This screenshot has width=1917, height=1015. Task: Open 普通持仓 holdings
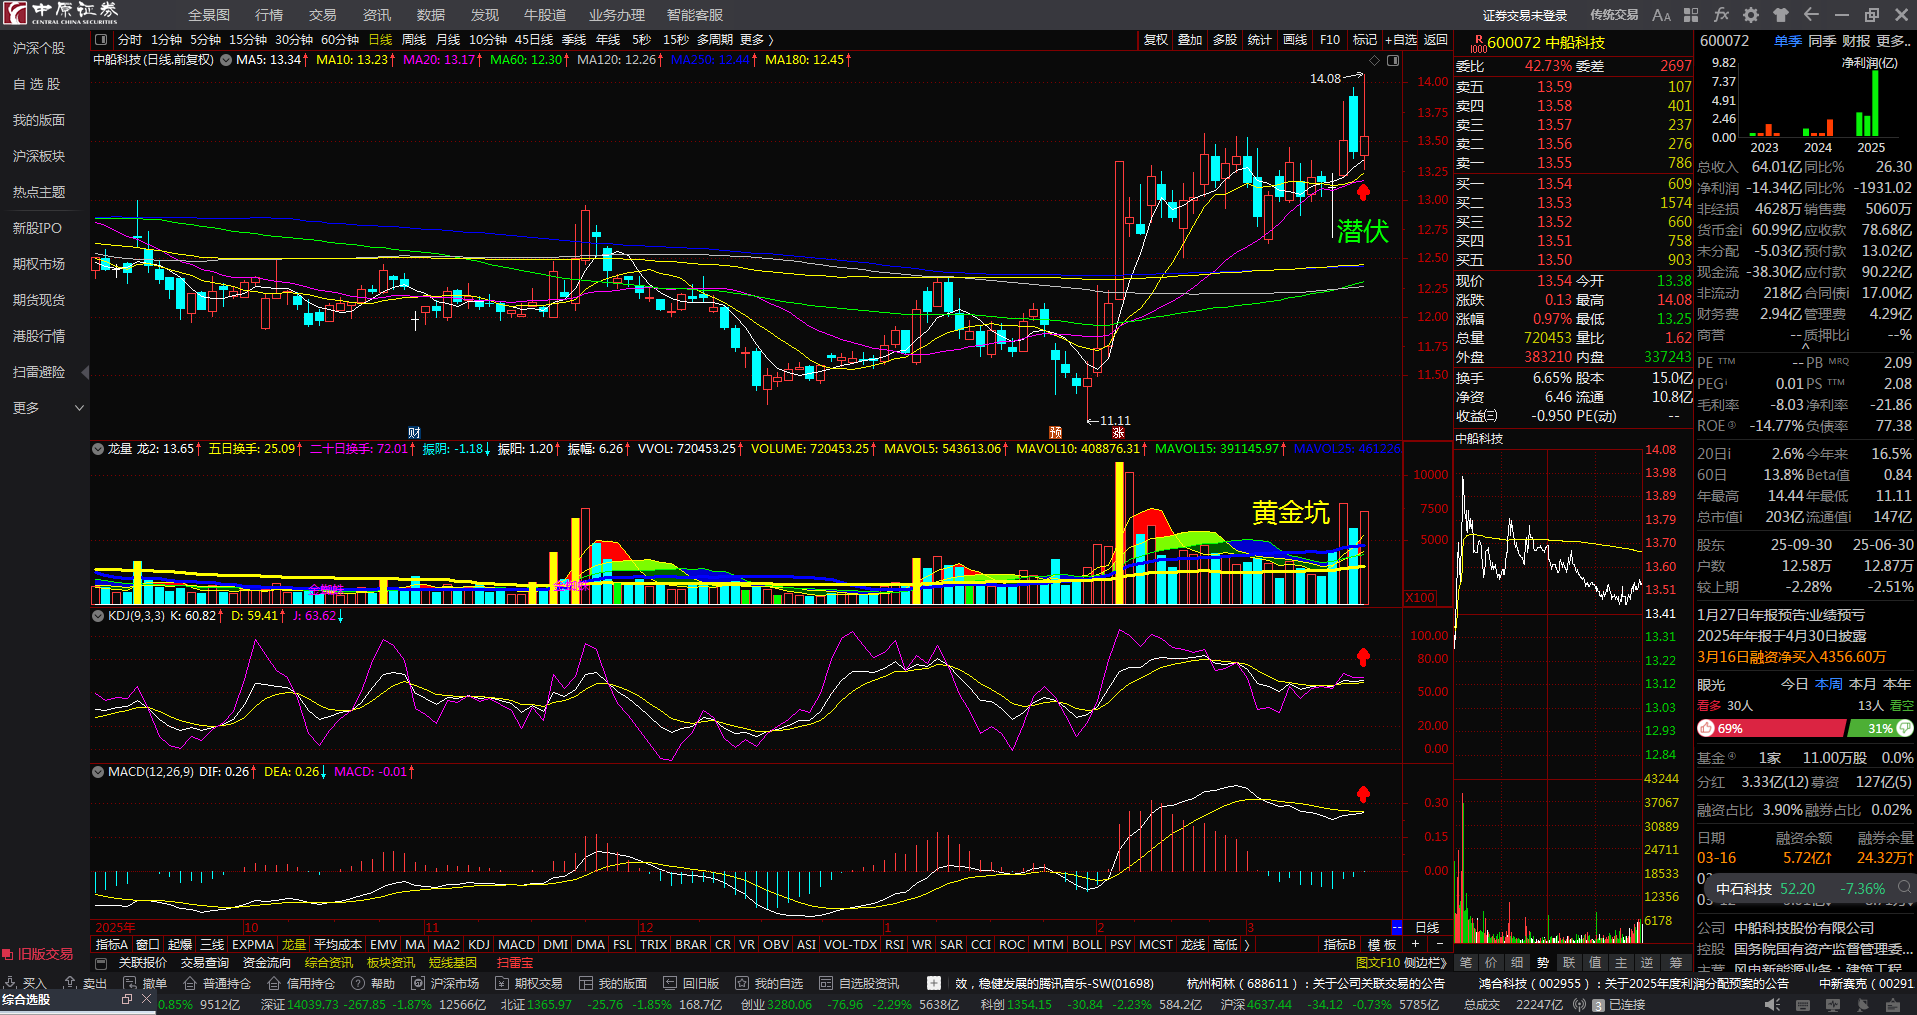217,984
